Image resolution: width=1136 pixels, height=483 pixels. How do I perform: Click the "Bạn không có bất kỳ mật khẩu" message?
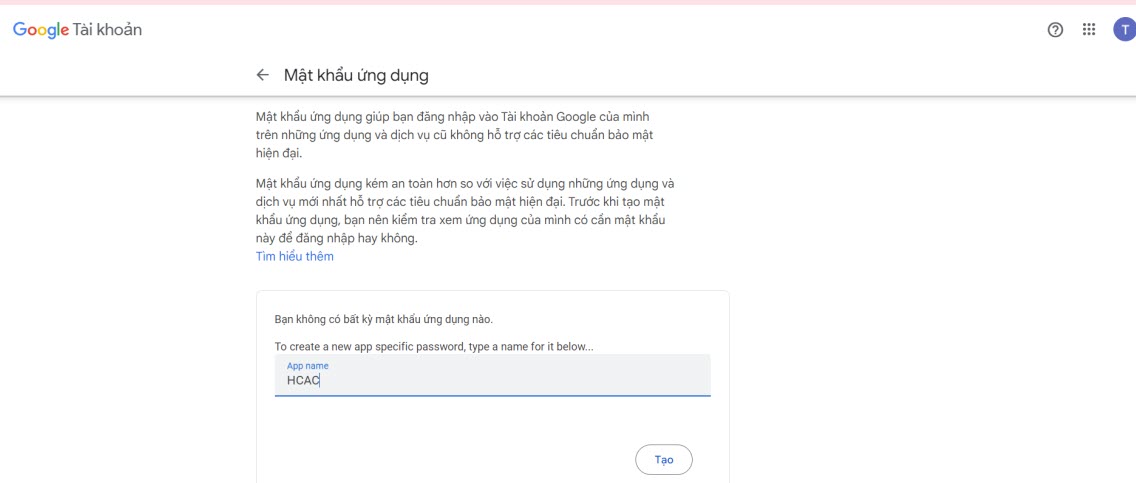point(384,319)
